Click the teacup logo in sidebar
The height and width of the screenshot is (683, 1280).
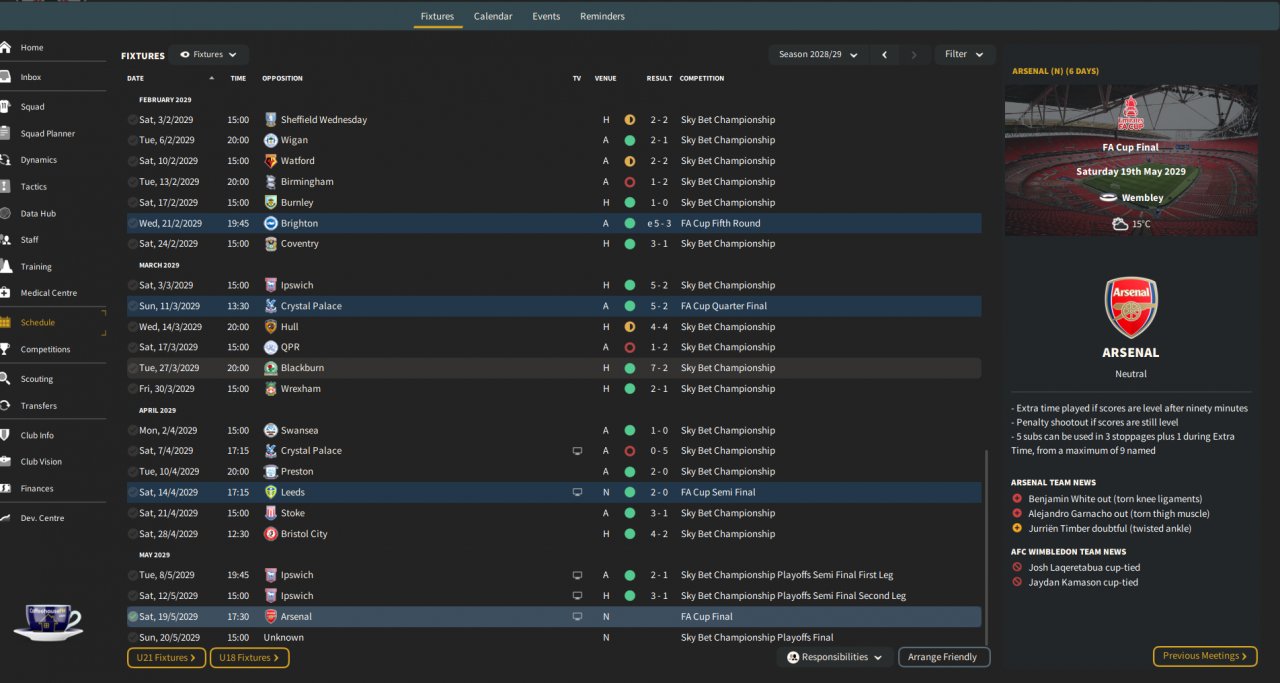point(47,620)
